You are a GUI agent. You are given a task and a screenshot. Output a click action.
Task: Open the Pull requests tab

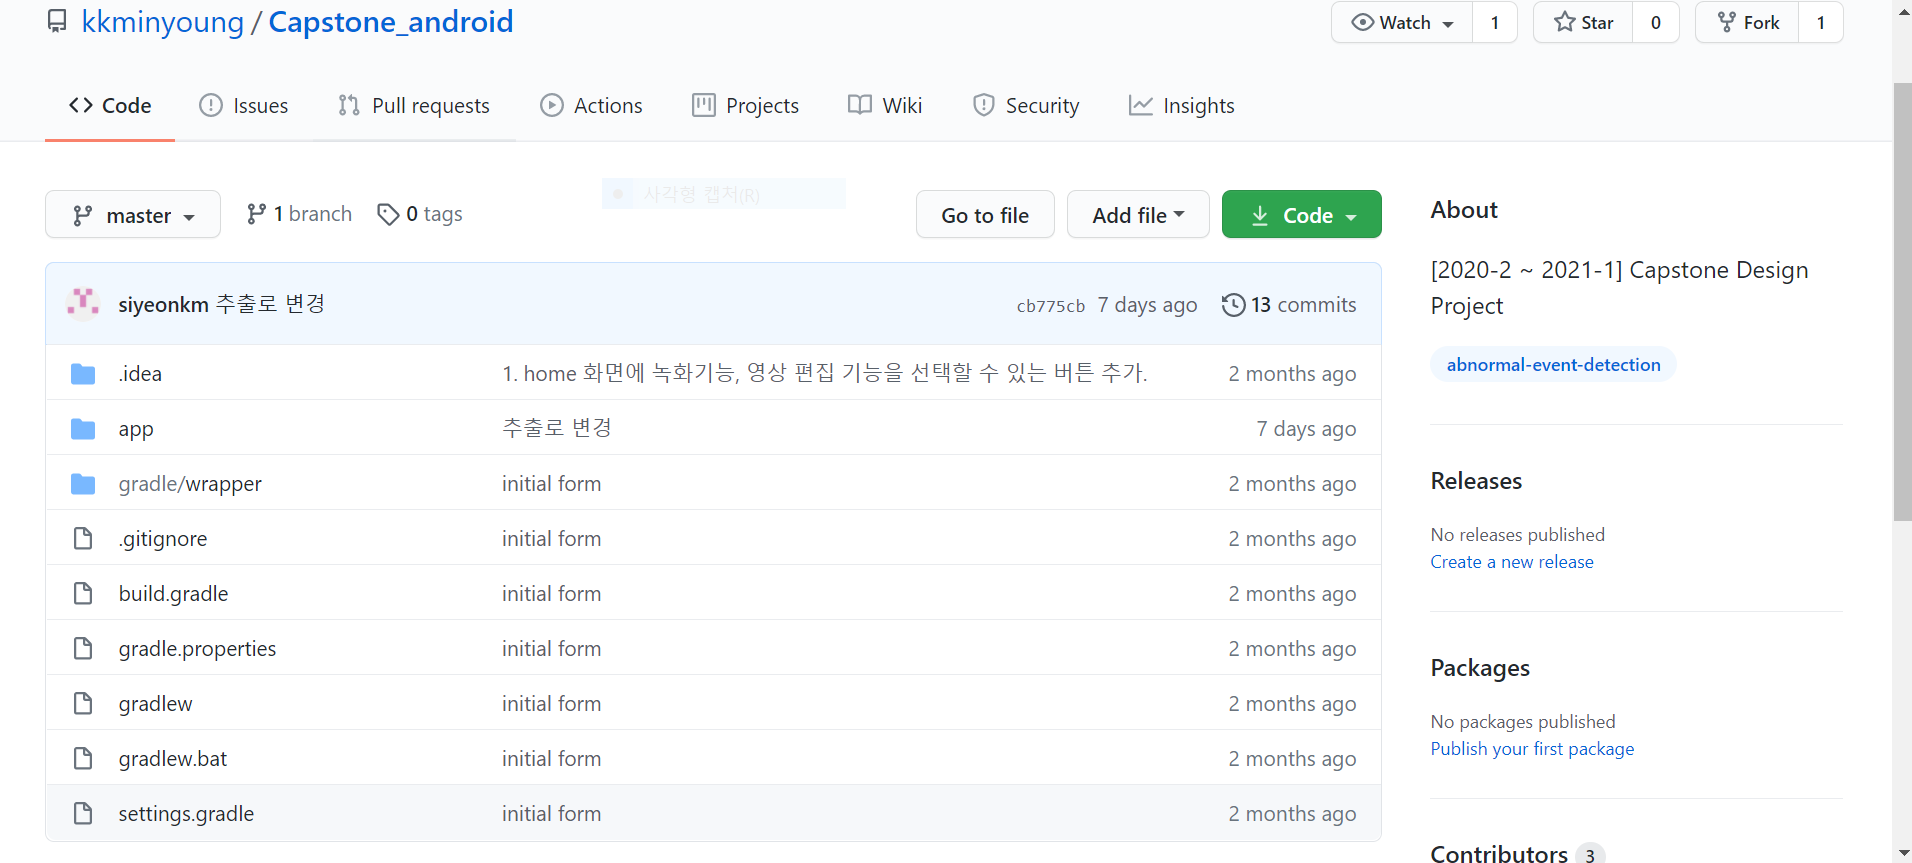coord(414,105)
